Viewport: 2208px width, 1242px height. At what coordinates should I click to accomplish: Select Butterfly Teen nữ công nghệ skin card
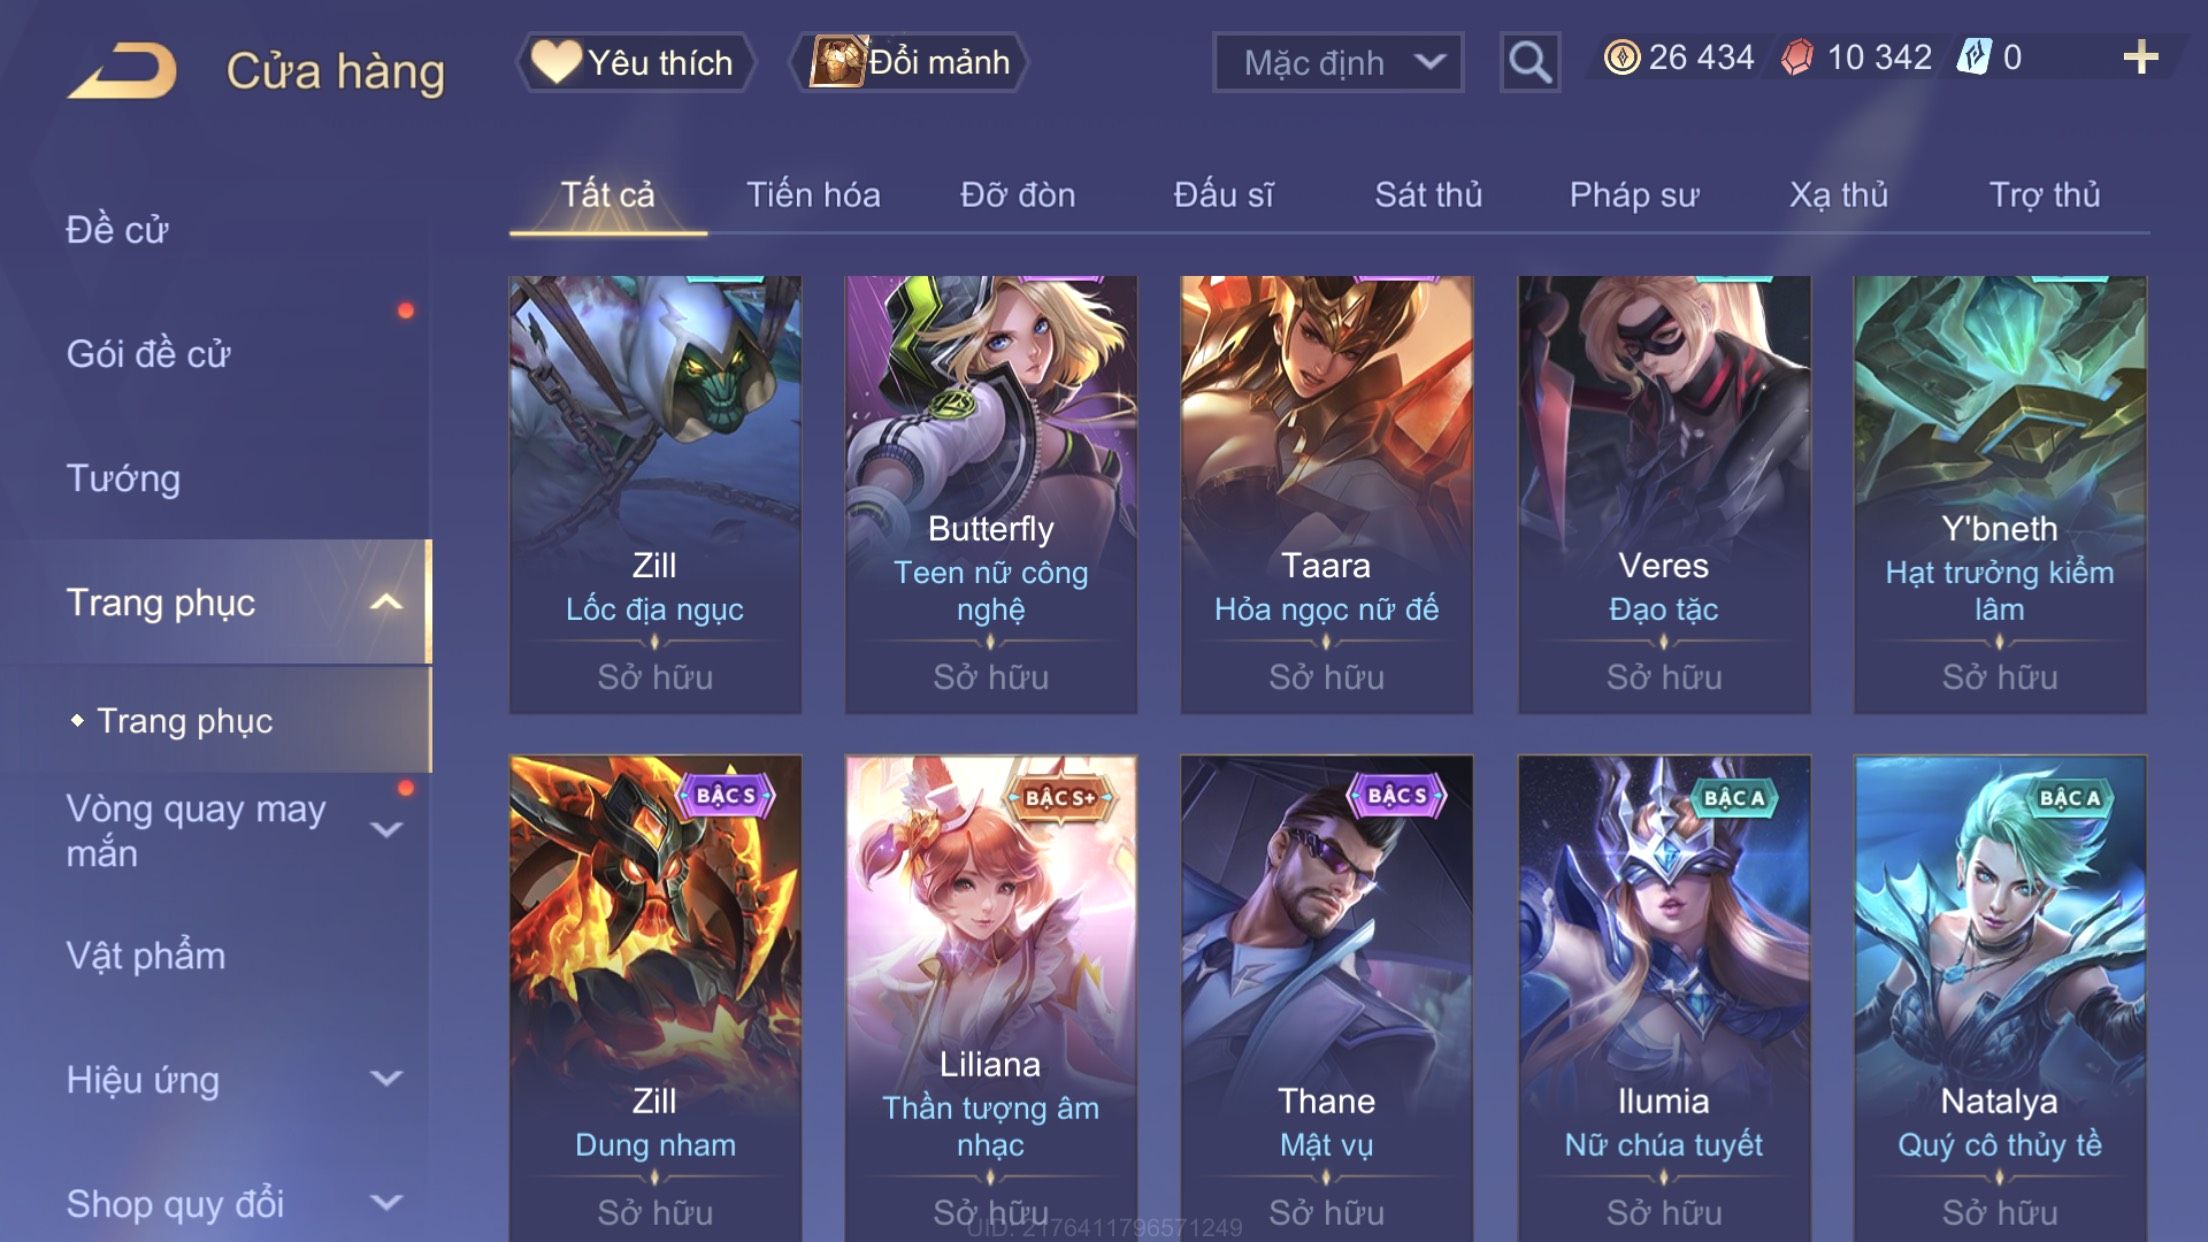[x=990, y=494]
